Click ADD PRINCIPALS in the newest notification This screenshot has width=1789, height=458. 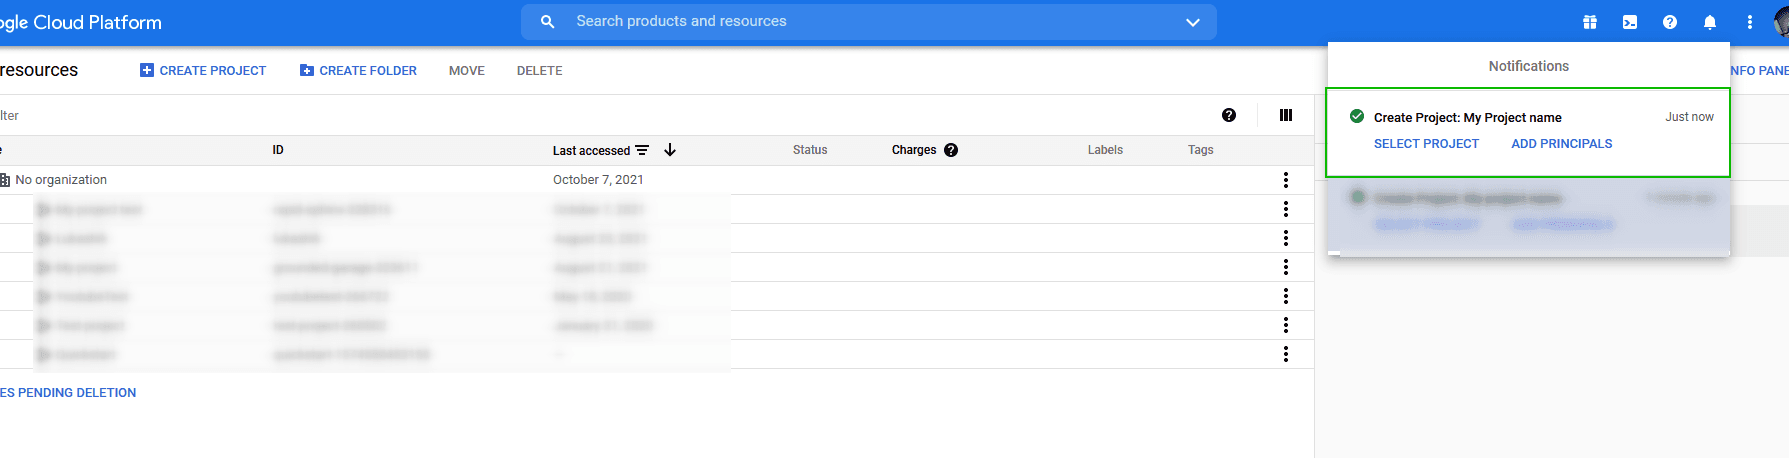[x=1562, y=144]
